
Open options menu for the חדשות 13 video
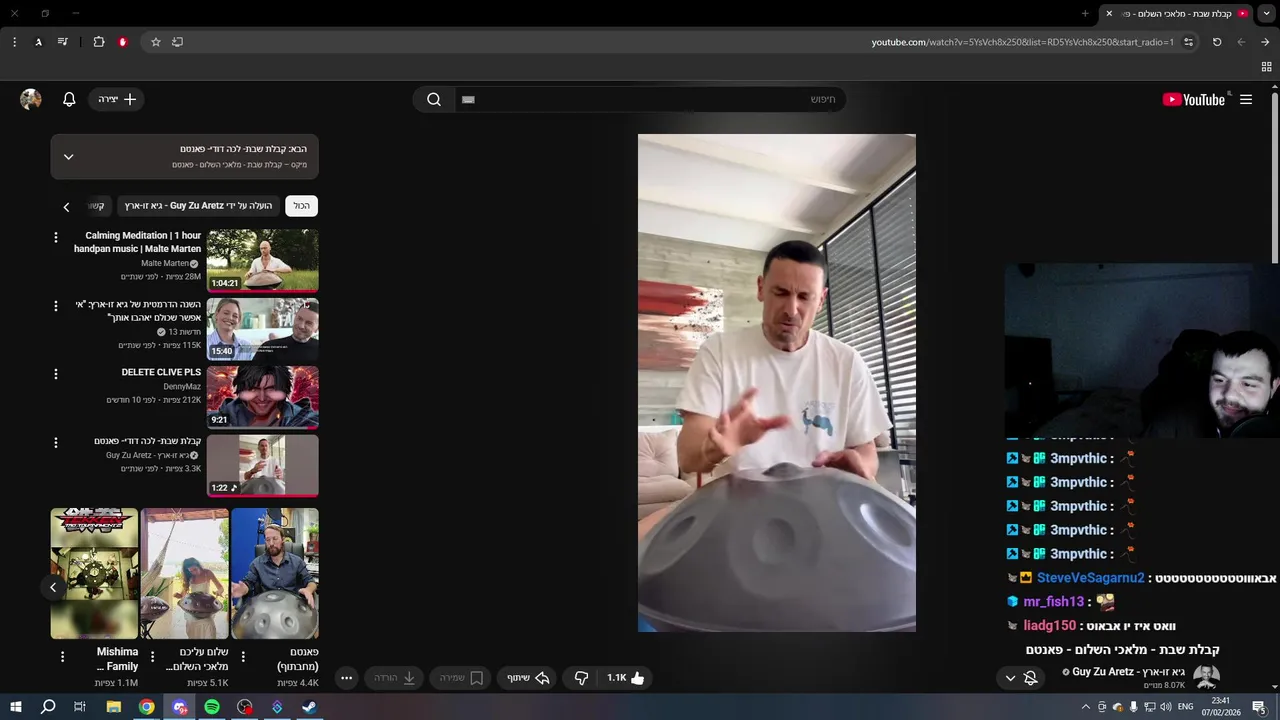[x=56, y=306]
